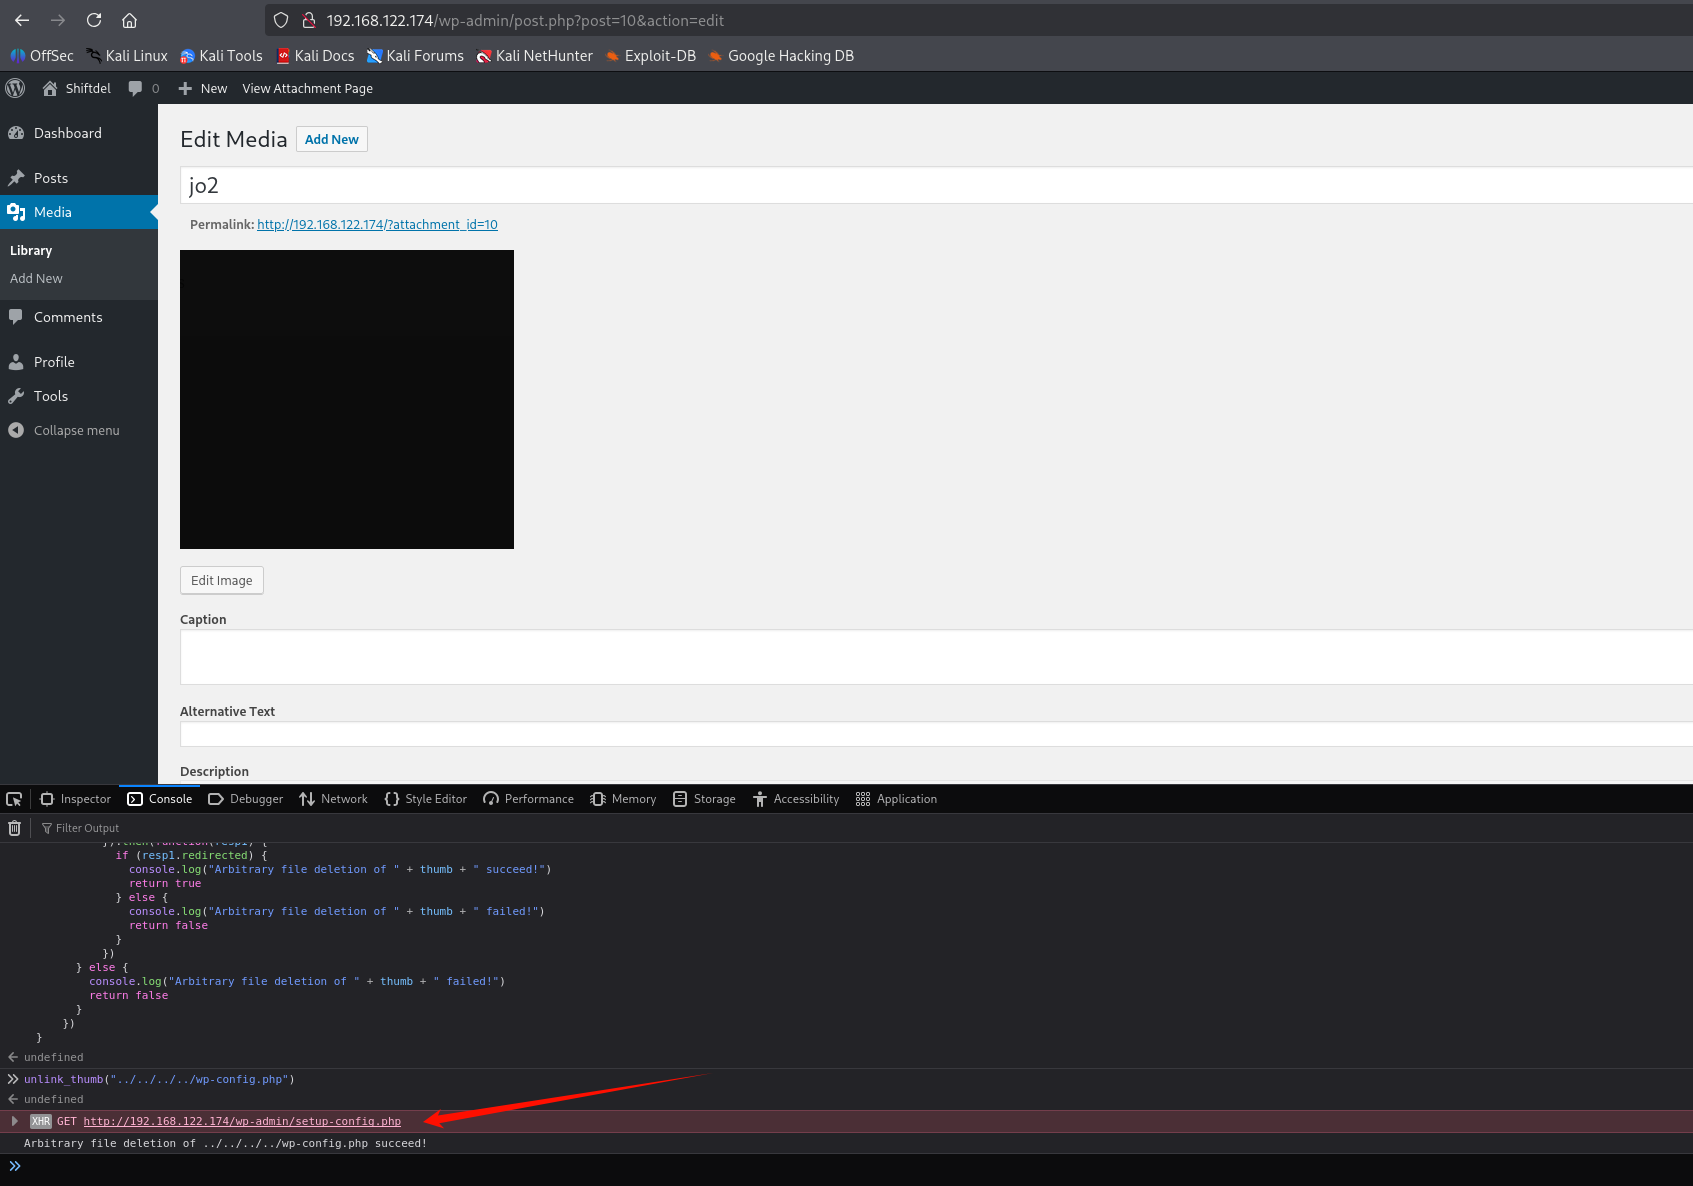Open Kali Tools bookmark

pyautogui.click(x=221, y=56)
